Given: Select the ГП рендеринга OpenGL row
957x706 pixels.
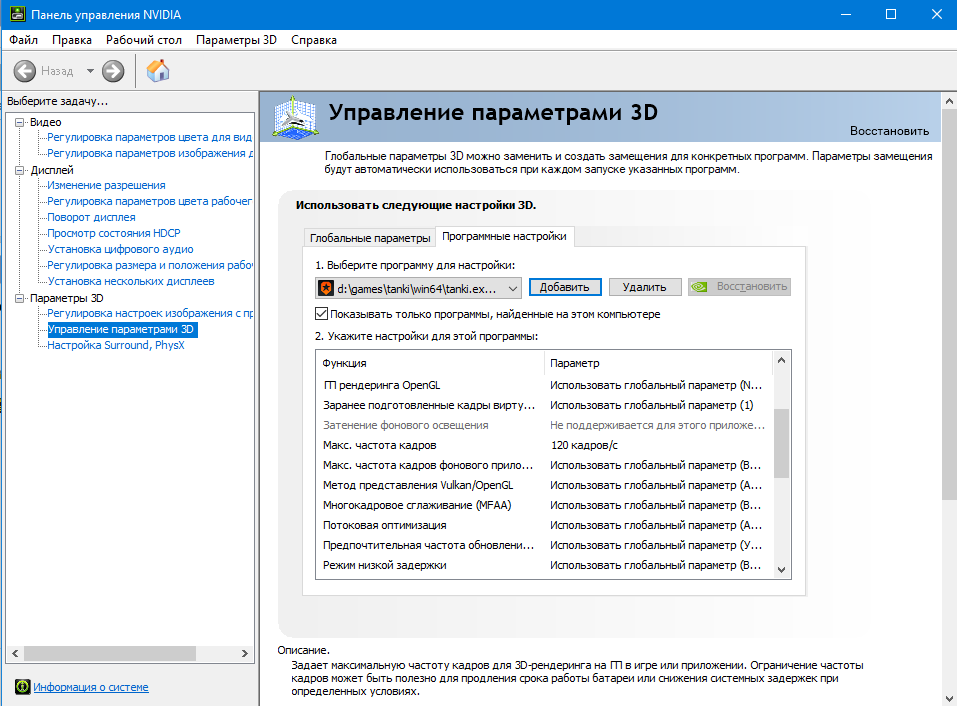Looking at the screenshot, I should (544, 385).
